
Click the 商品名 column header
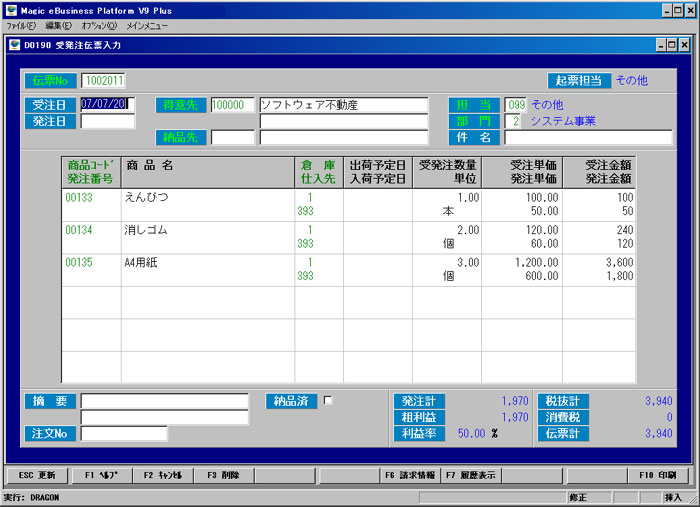pos(208,172)
